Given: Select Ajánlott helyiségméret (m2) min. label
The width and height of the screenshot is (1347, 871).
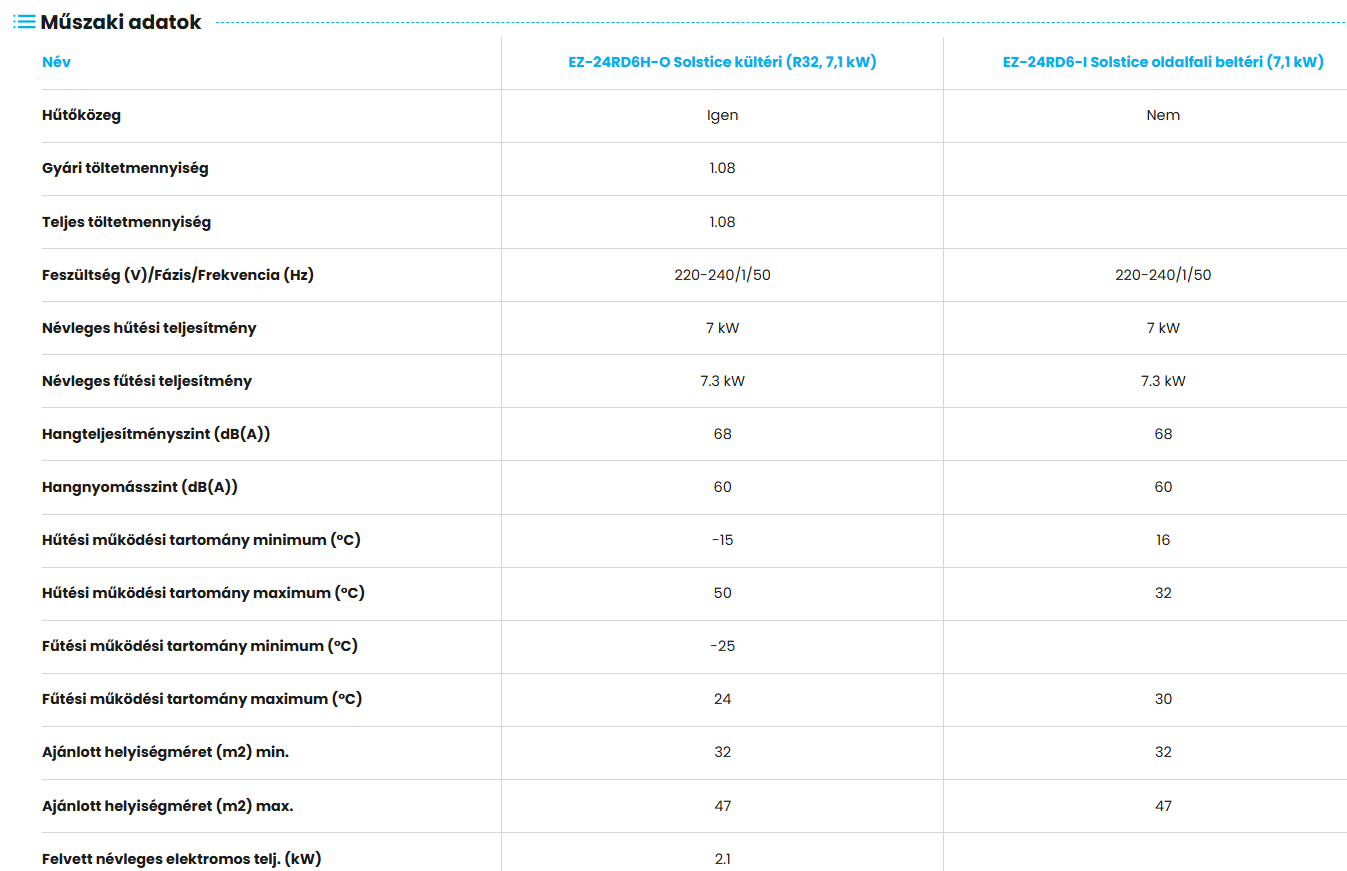Looking at the screenshot, I should coord(165,752).
